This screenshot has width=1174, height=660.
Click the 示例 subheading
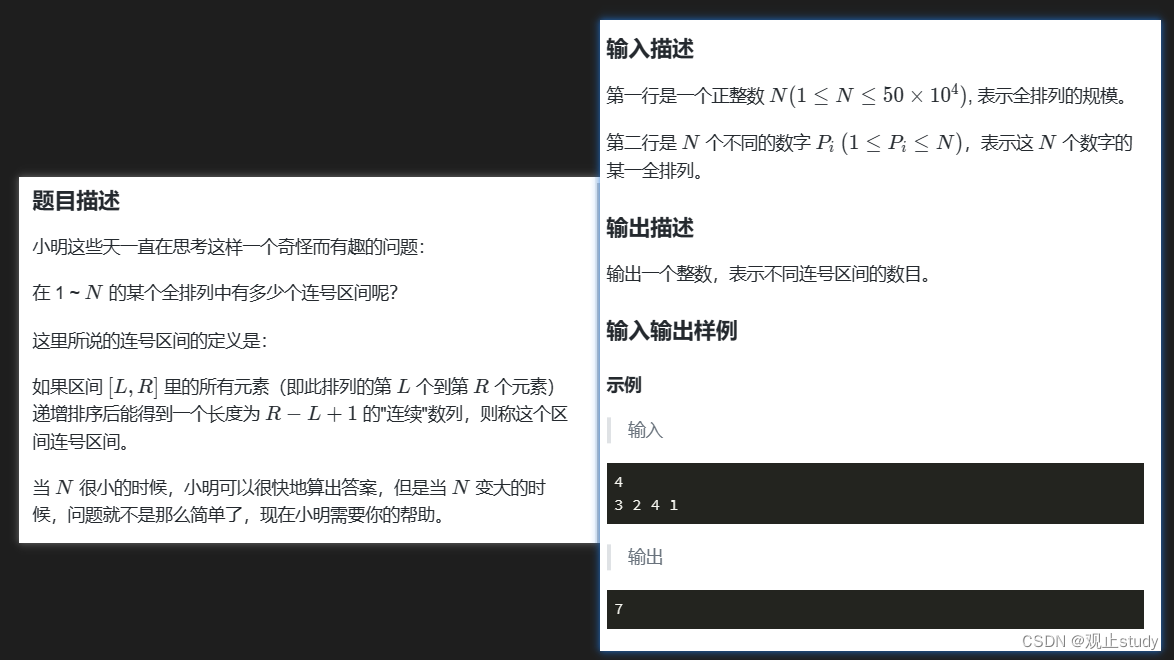click(x=624, y=385)
